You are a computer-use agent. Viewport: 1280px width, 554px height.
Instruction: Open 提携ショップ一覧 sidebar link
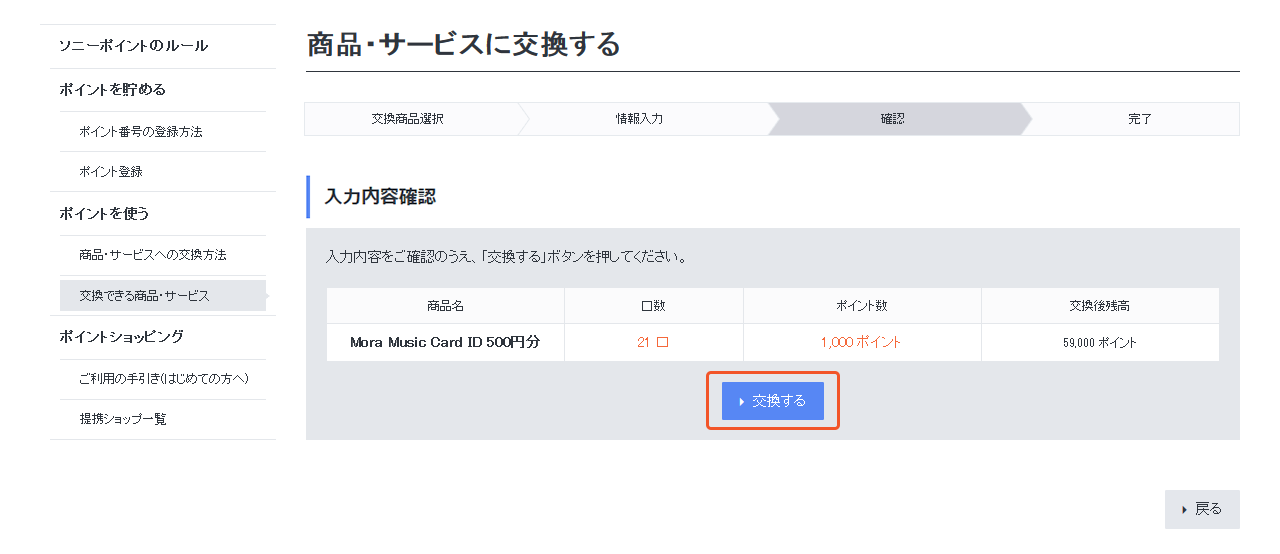point(123,419)
